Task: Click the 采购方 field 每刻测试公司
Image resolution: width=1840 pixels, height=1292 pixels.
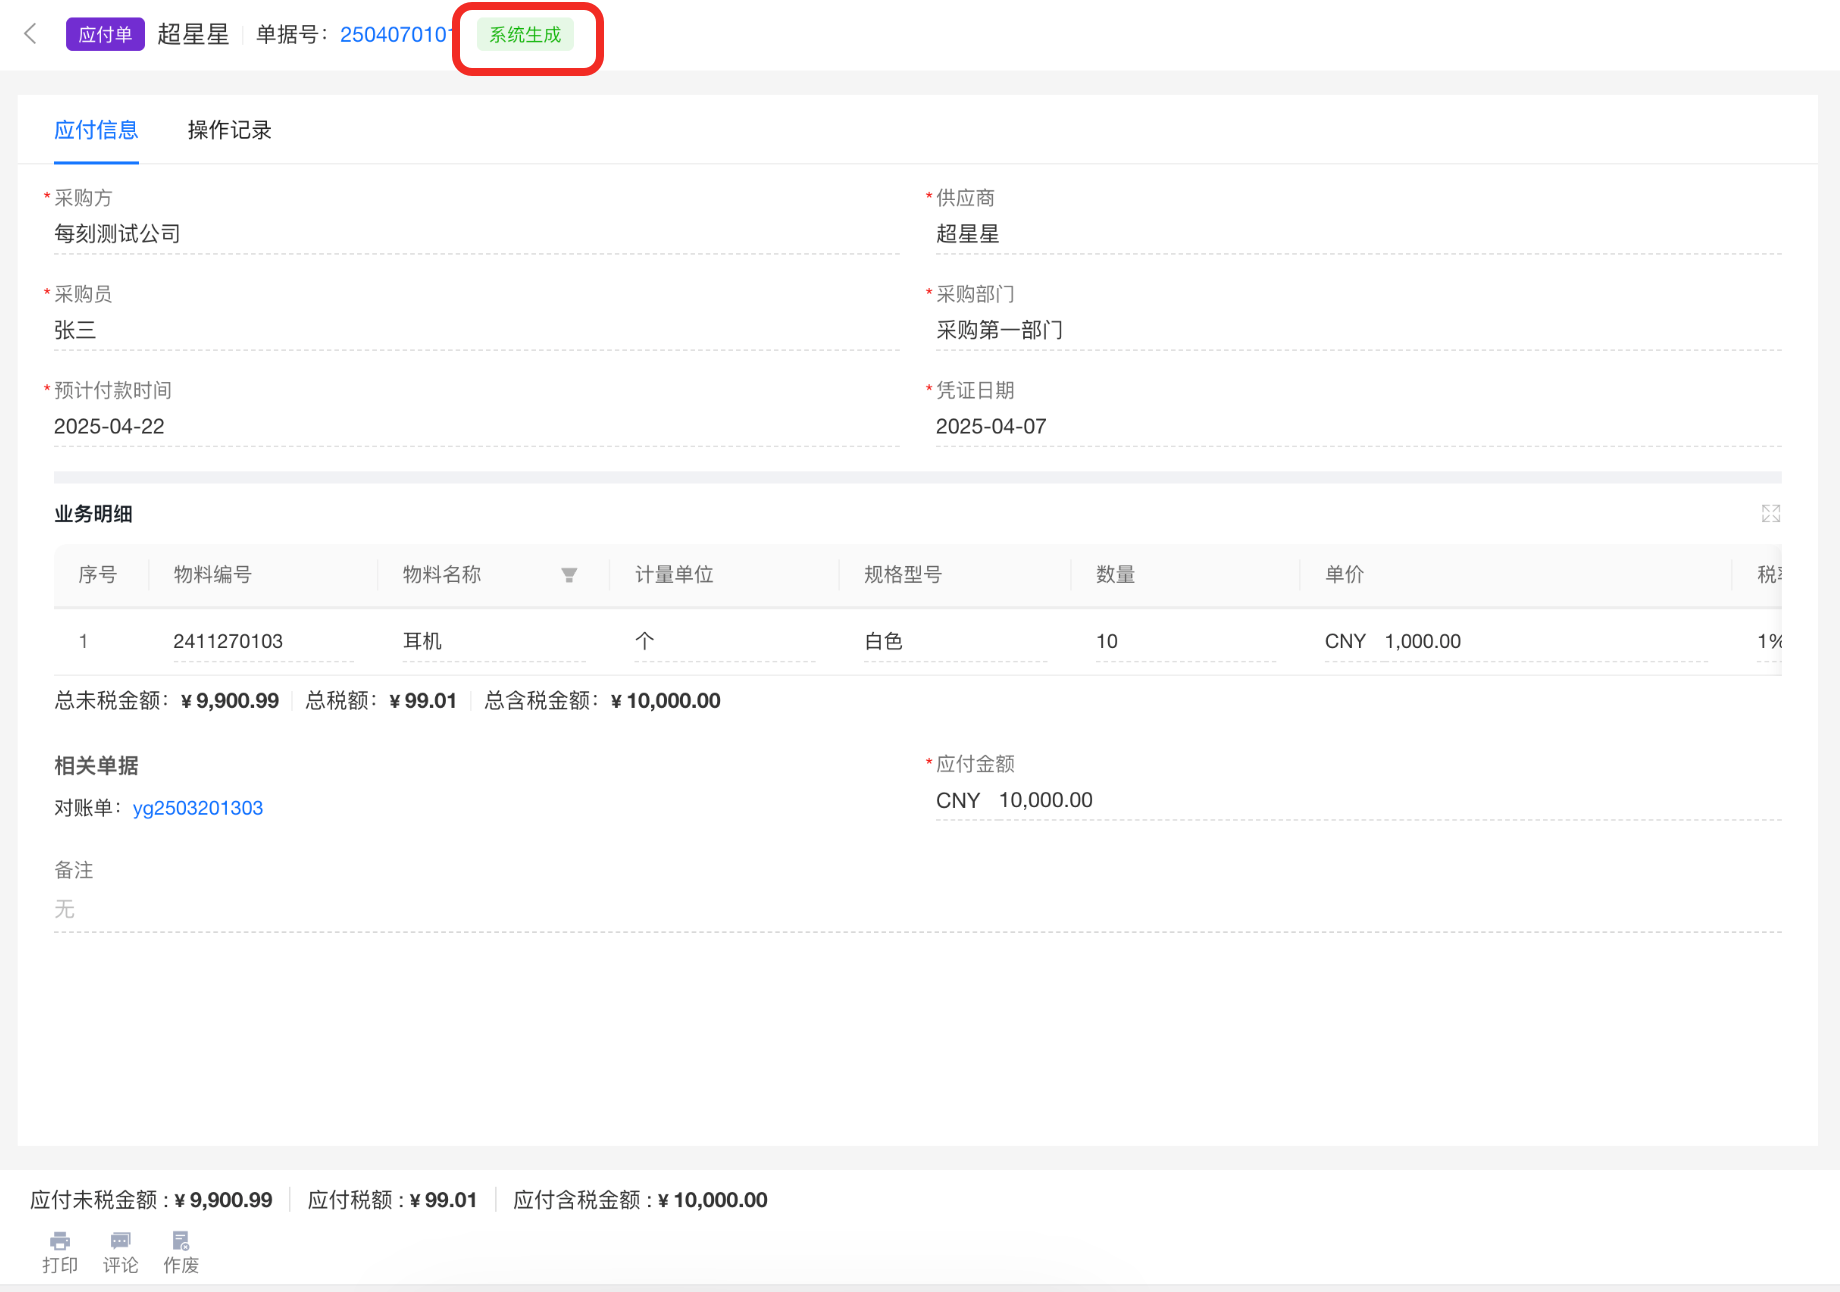Action: pyautogui.click(x=477, y=234)
